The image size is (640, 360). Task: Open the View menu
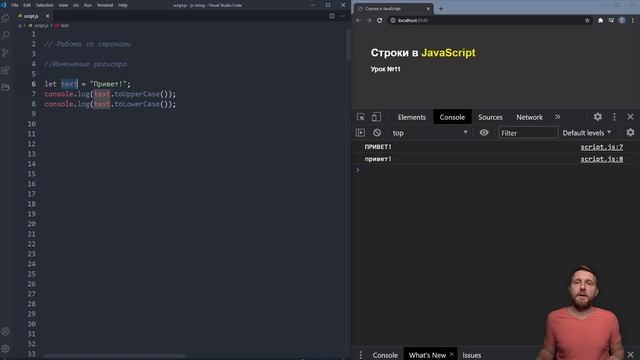tap(63, 5)
